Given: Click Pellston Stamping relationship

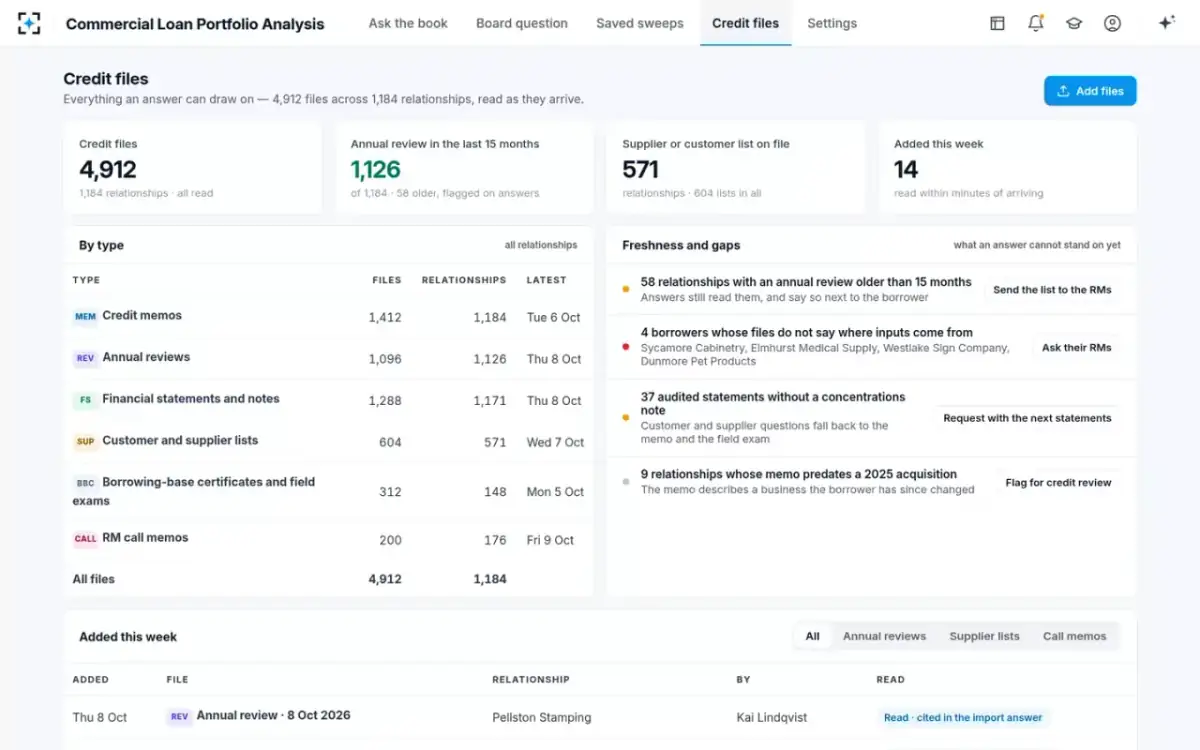Looking at the screenshot, I should coord(541,717).
